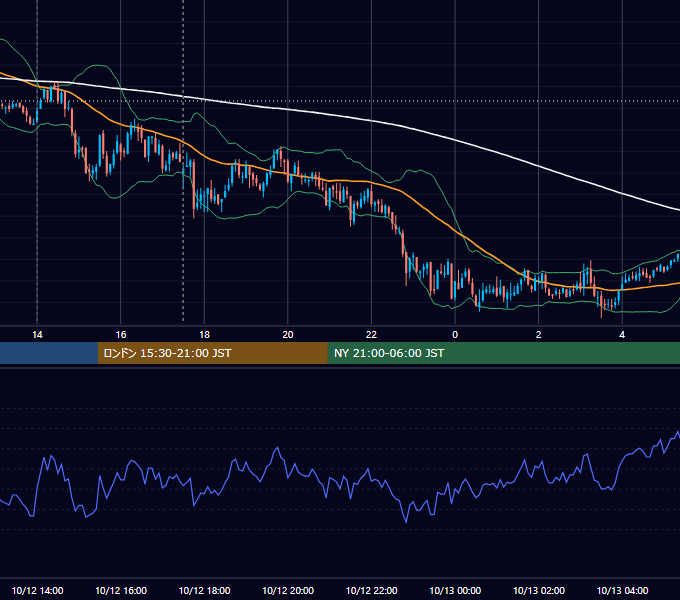Click the 10/13 04:00 time label
Image resolution: width=680 pixels, height=600 pixels.
[622, 590]
